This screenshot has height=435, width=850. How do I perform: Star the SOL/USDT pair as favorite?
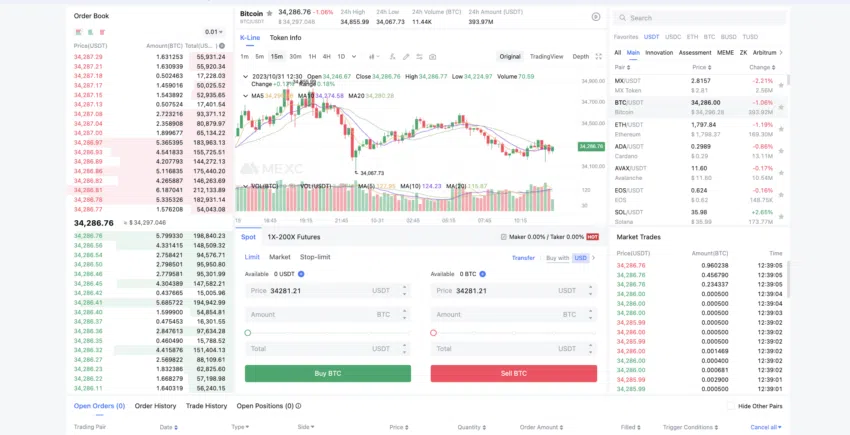pyautogui.click(x=781, y=217)
